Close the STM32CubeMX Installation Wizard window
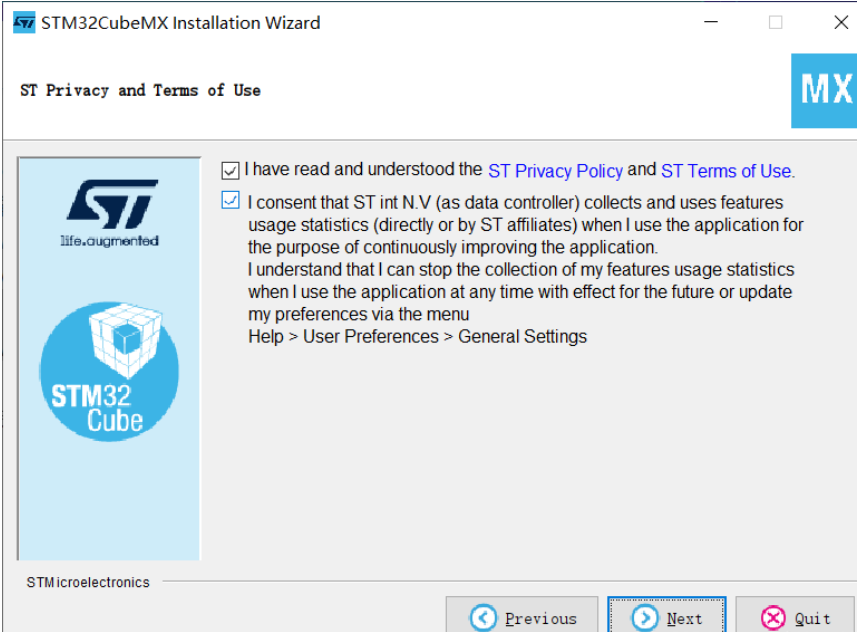The image size is (857, 632). click(x=841, y=22)
